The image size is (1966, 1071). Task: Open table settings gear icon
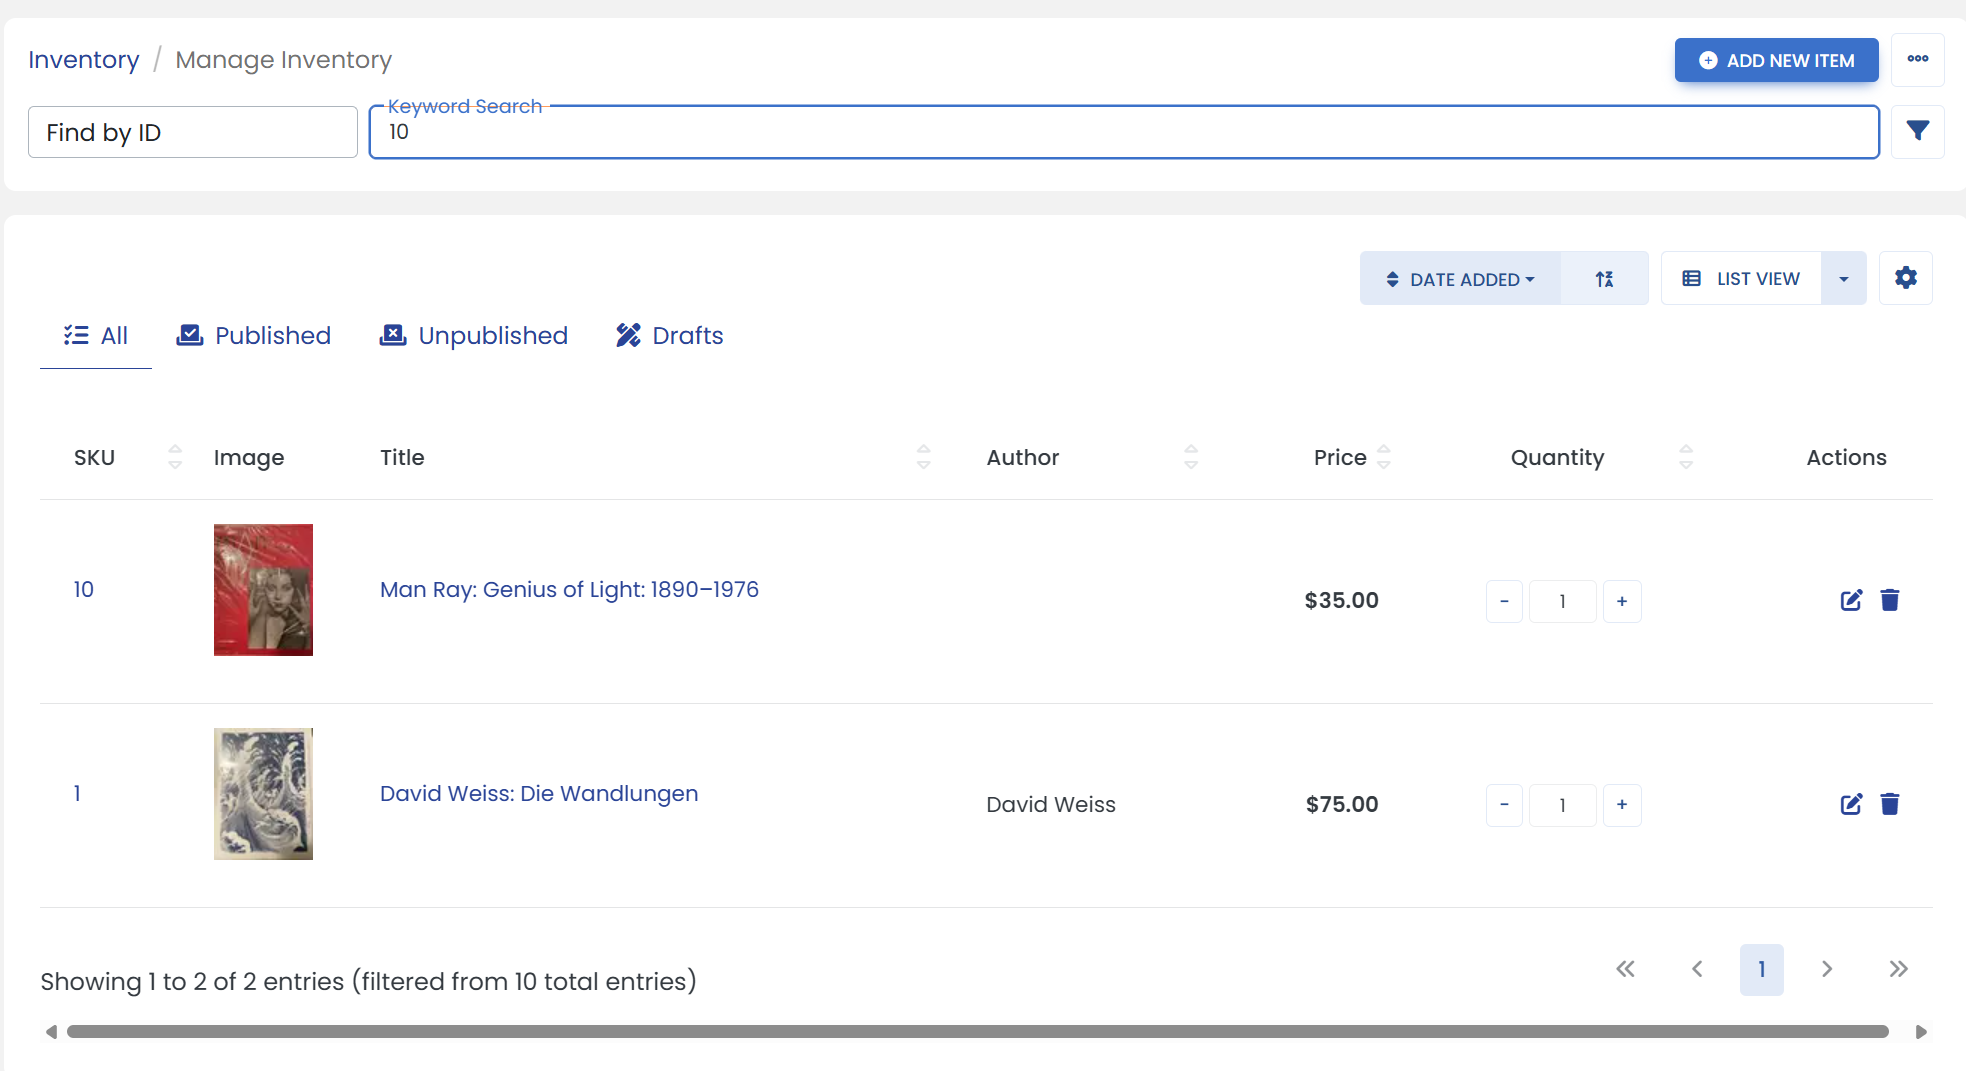tap(1905, 278)
